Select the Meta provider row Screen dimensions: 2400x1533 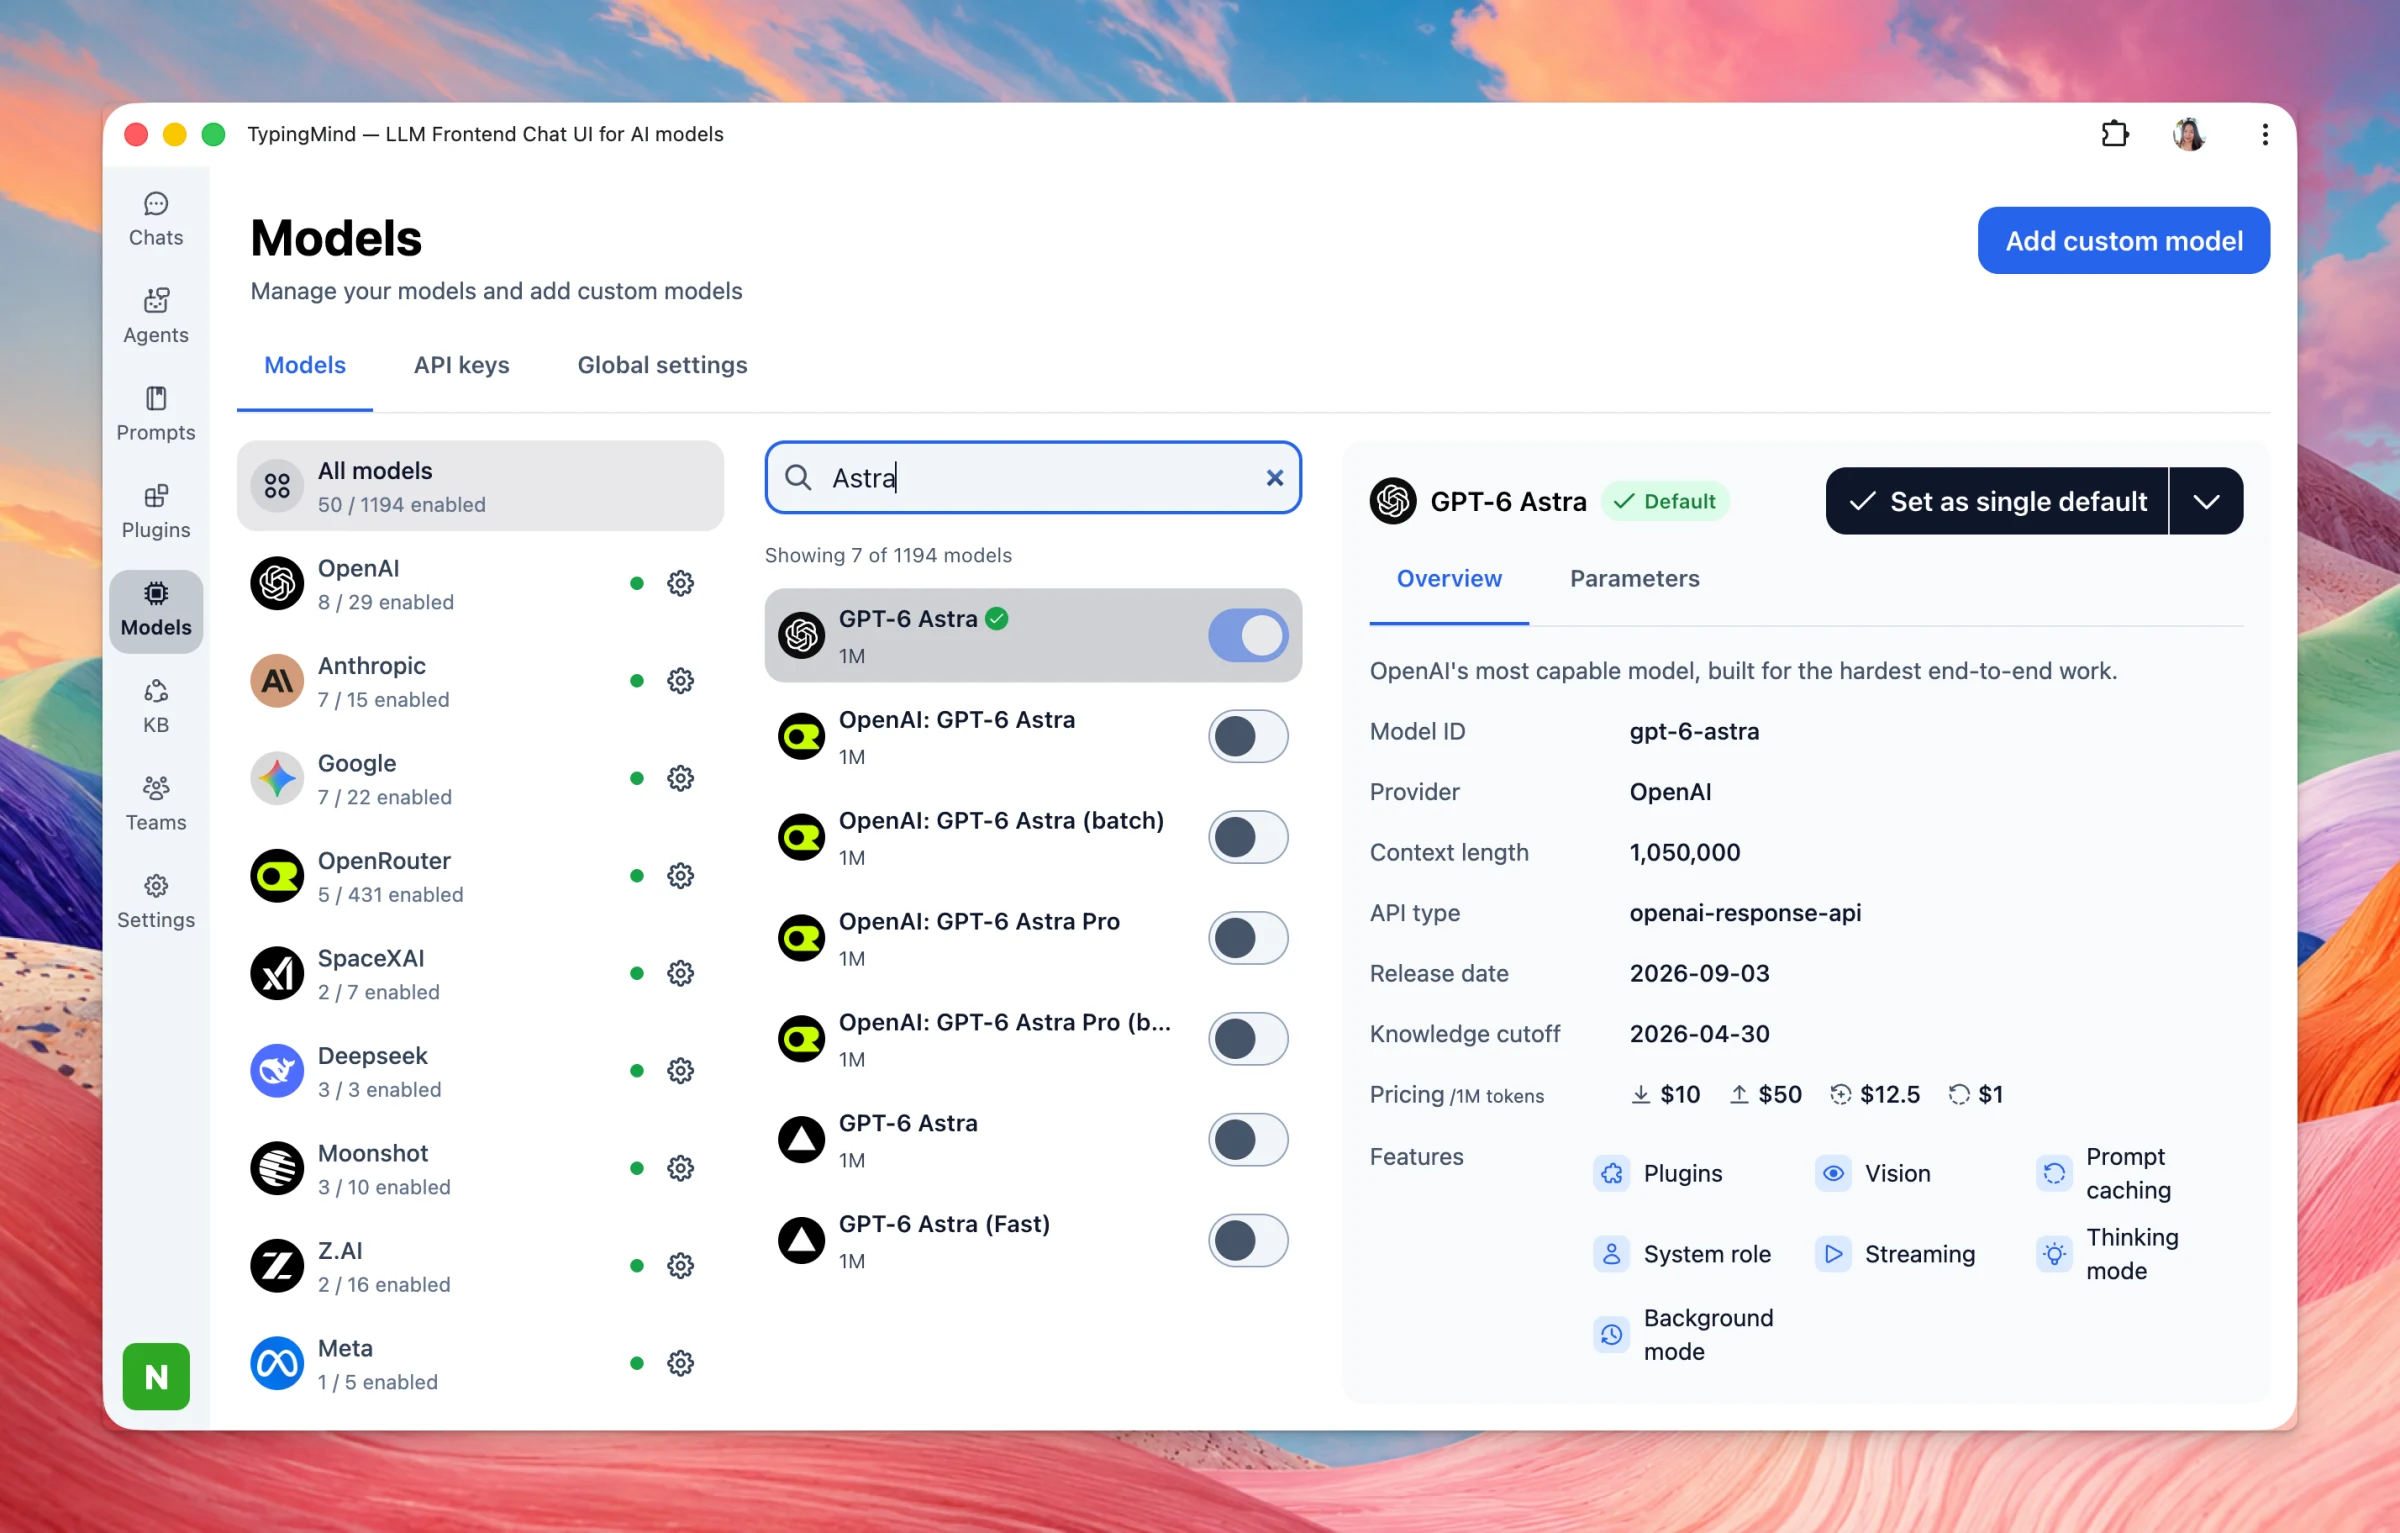pos(480,1363)
